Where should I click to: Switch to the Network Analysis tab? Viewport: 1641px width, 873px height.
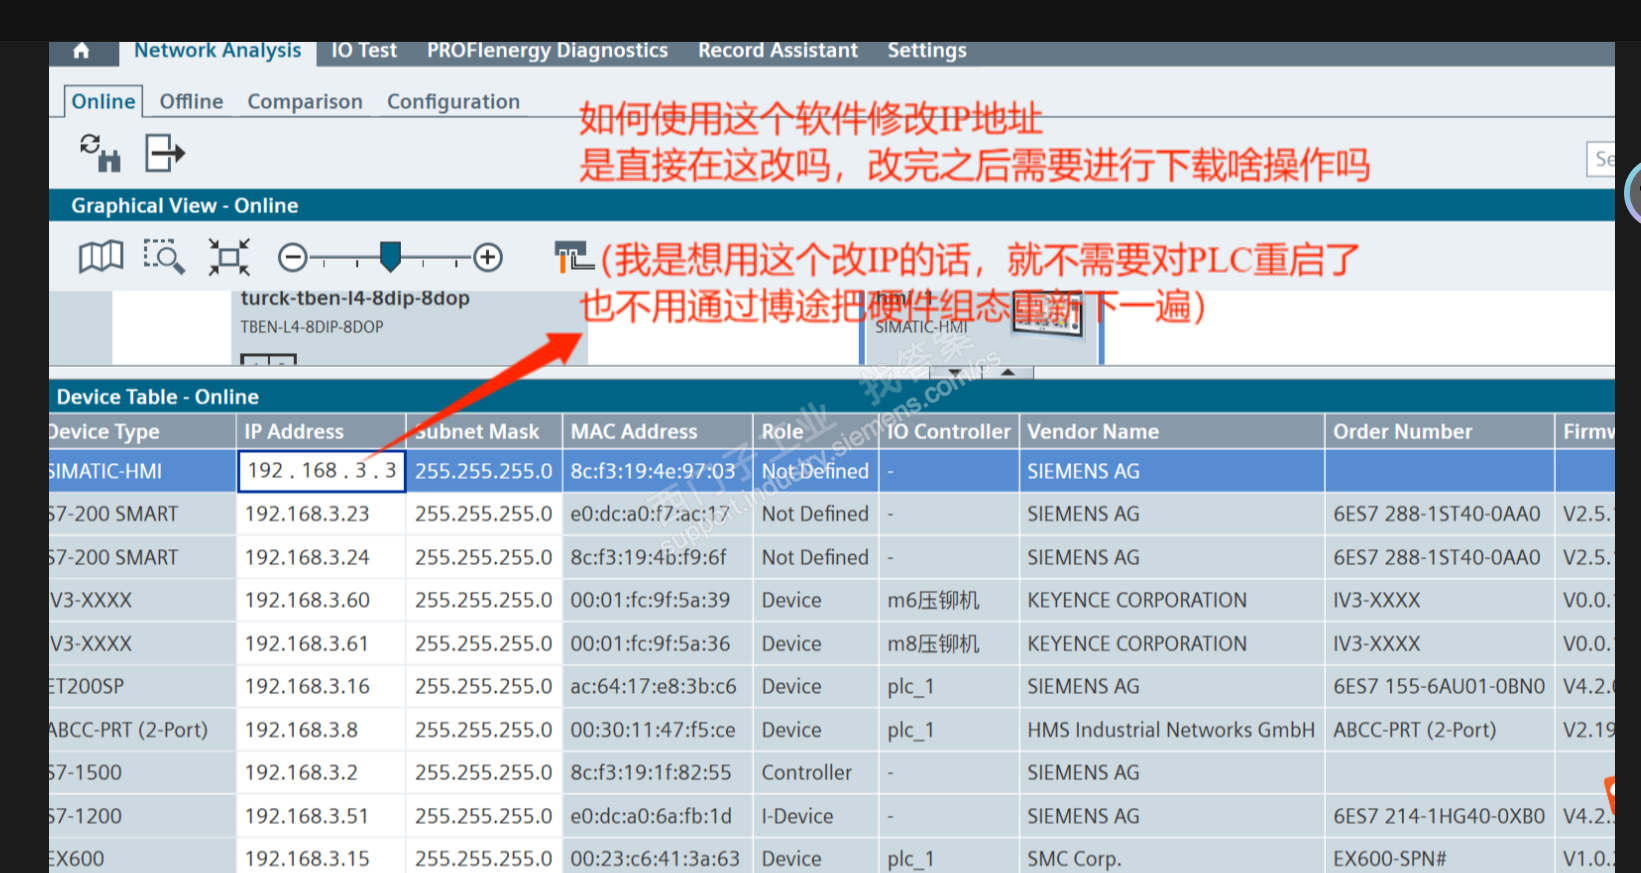(218, 51)
